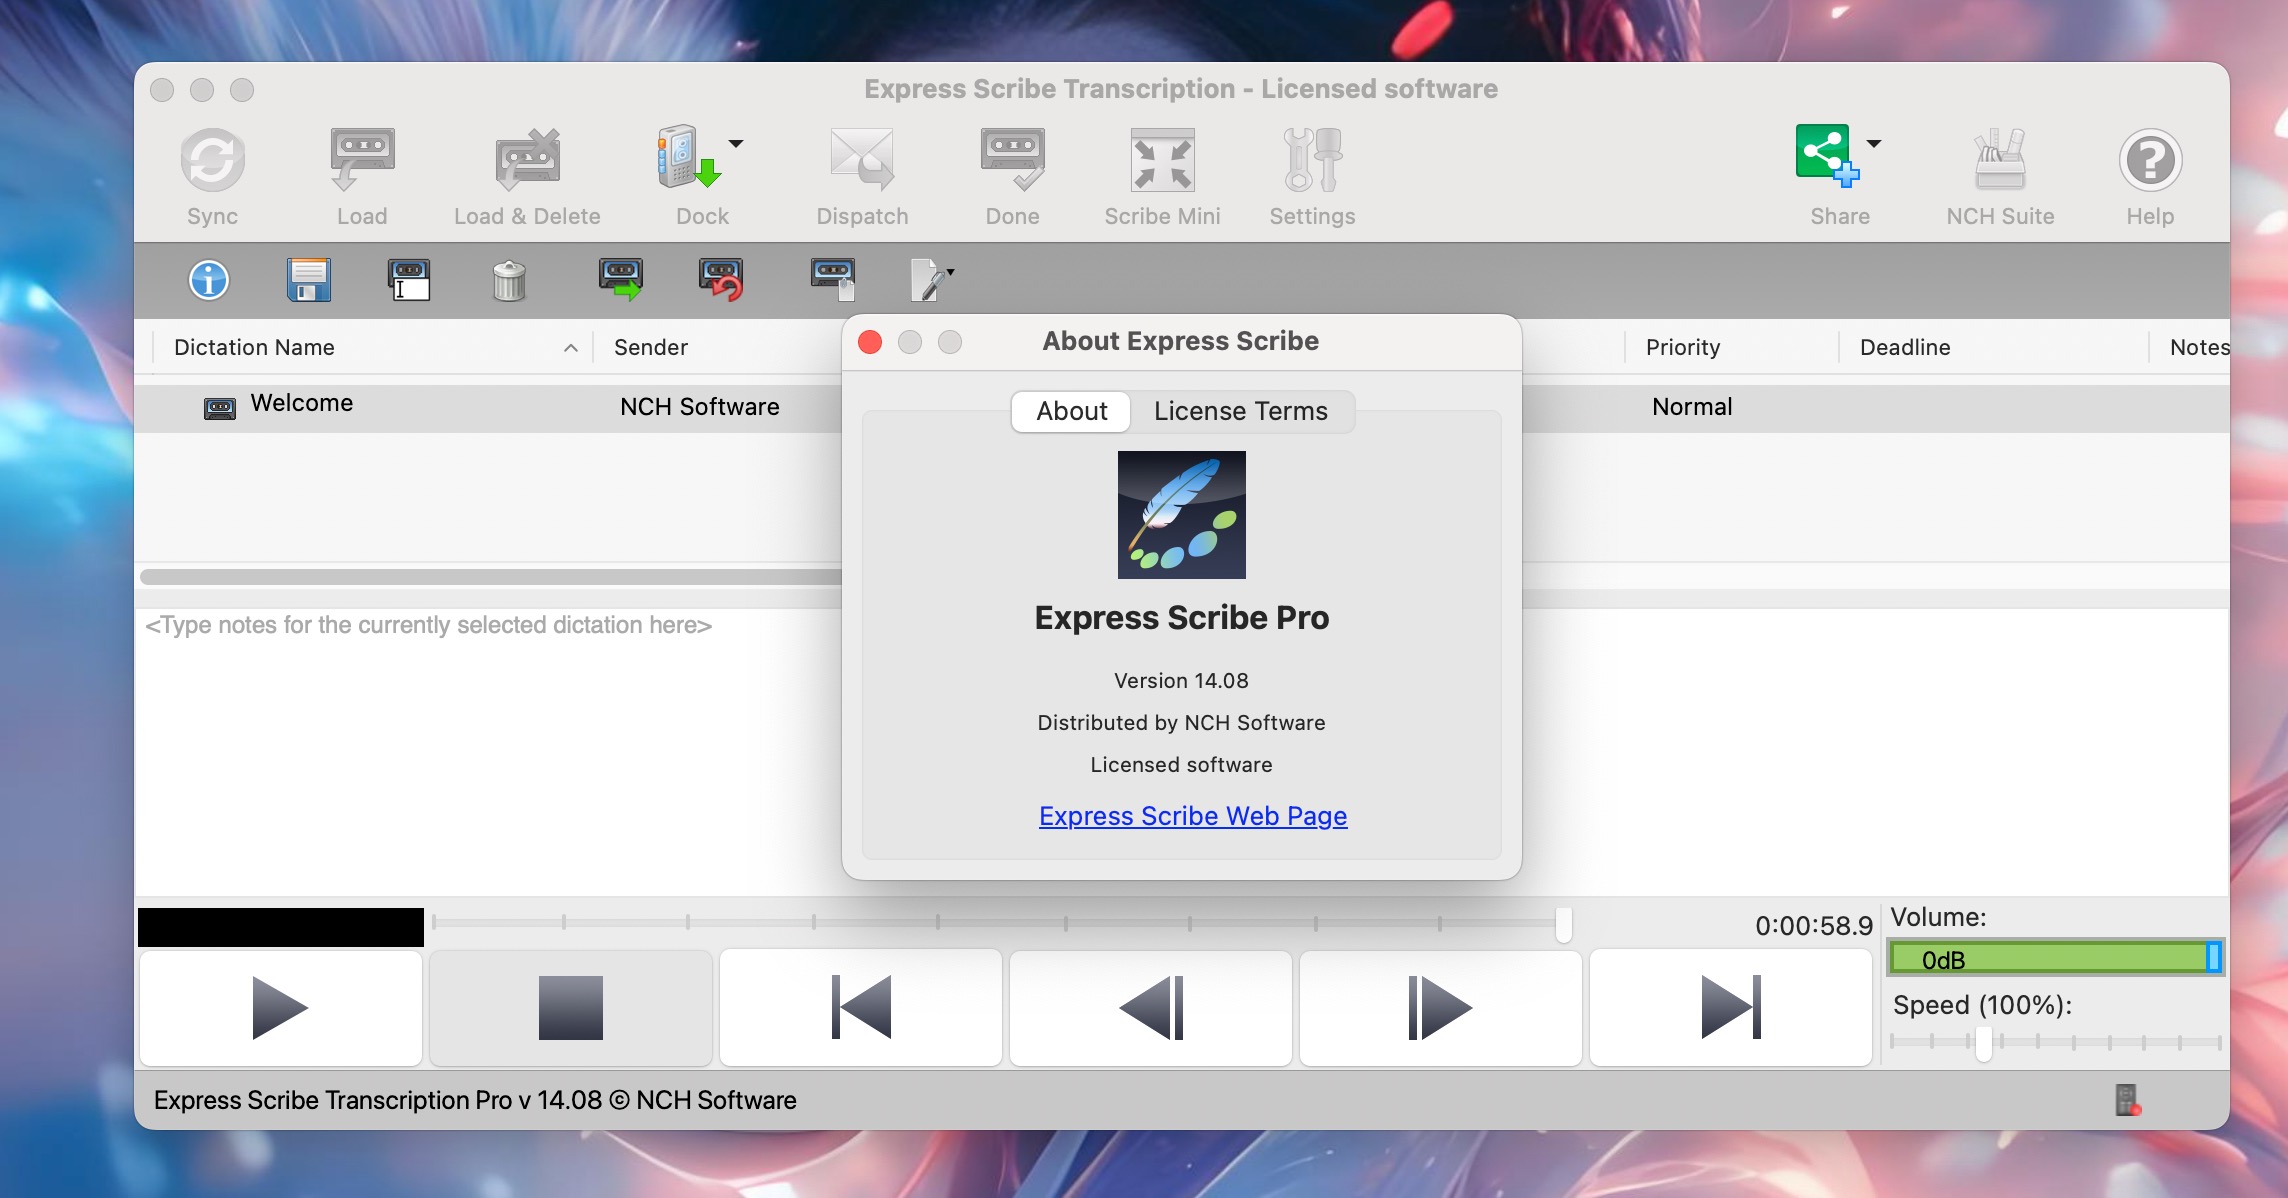Click the rename dictation cassette icon
The height and width of the screenshot is (1198, 2288).
point(409,280)
